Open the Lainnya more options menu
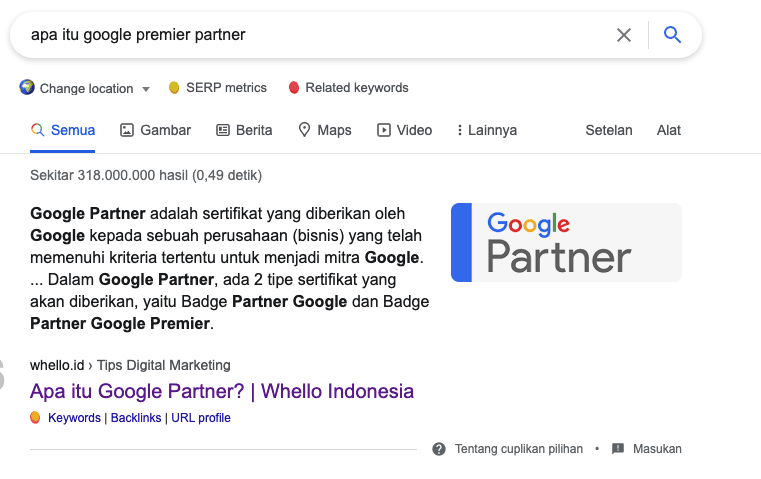The image size is (761, 479). pyautogui.click(x=487, y=130)
